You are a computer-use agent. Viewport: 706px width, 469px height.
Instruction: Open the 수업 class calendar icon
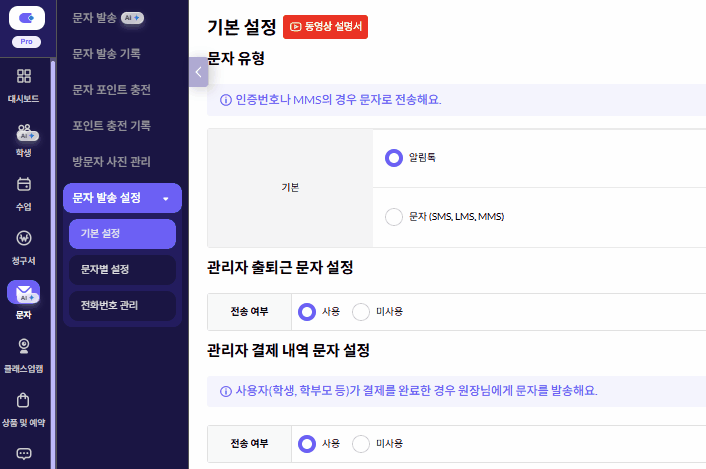pyautogui.click(x=24, y=185)
